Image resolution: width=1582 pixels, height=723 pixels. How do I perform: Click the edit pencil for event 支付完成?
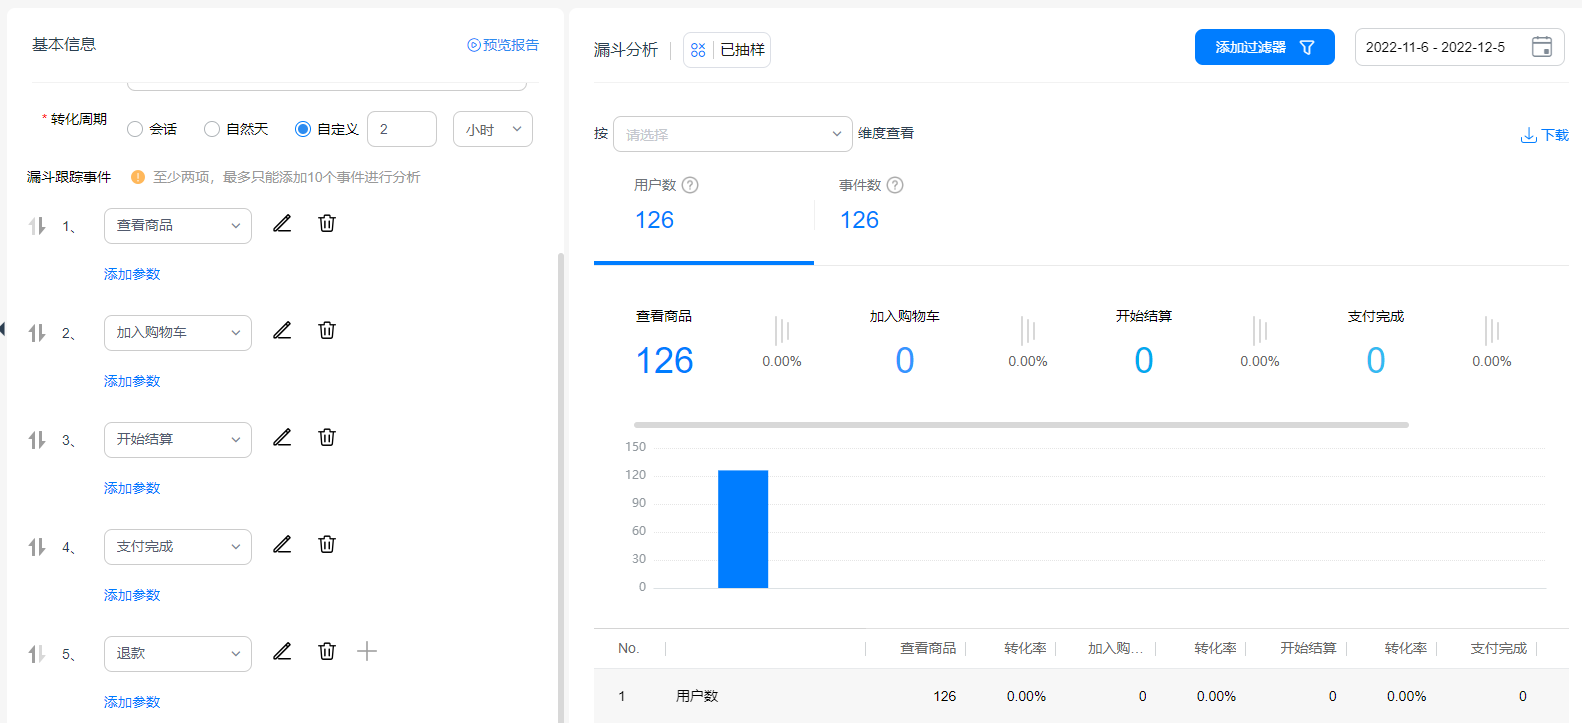(x=282, y=544)
